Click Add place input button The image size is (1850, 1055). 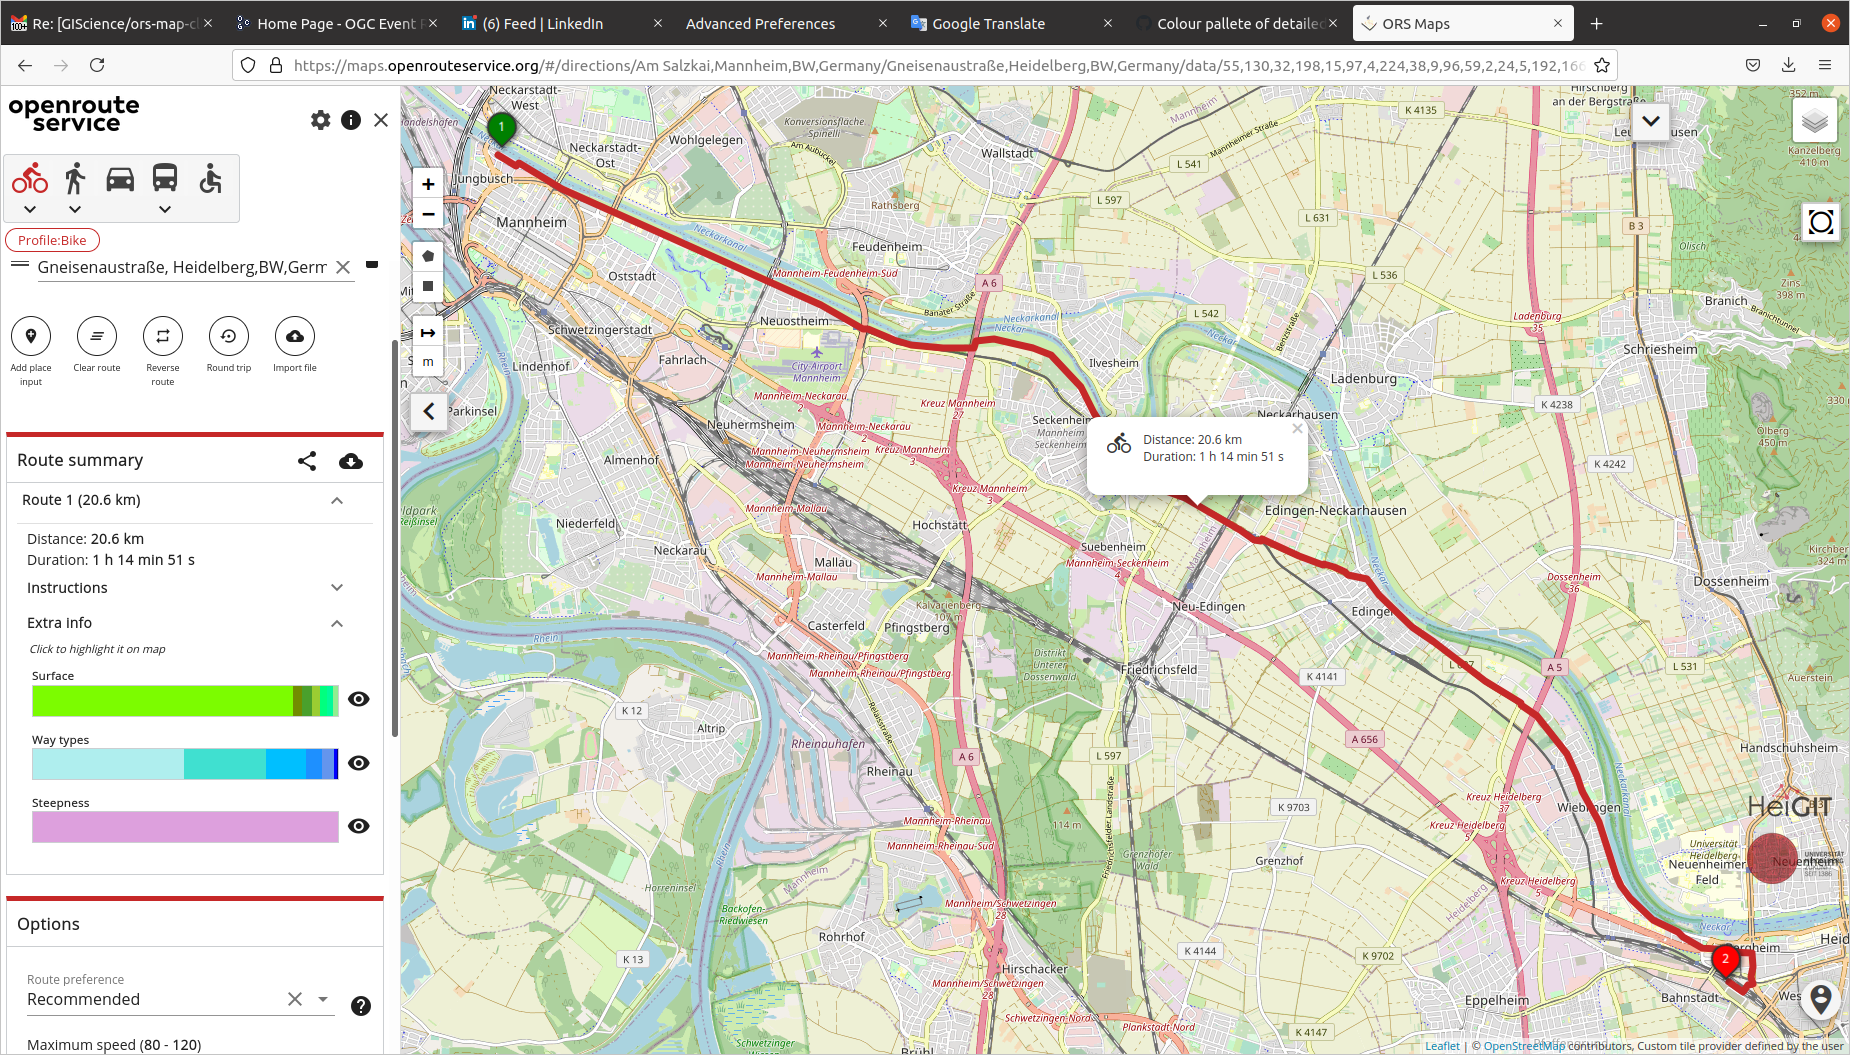31,336
